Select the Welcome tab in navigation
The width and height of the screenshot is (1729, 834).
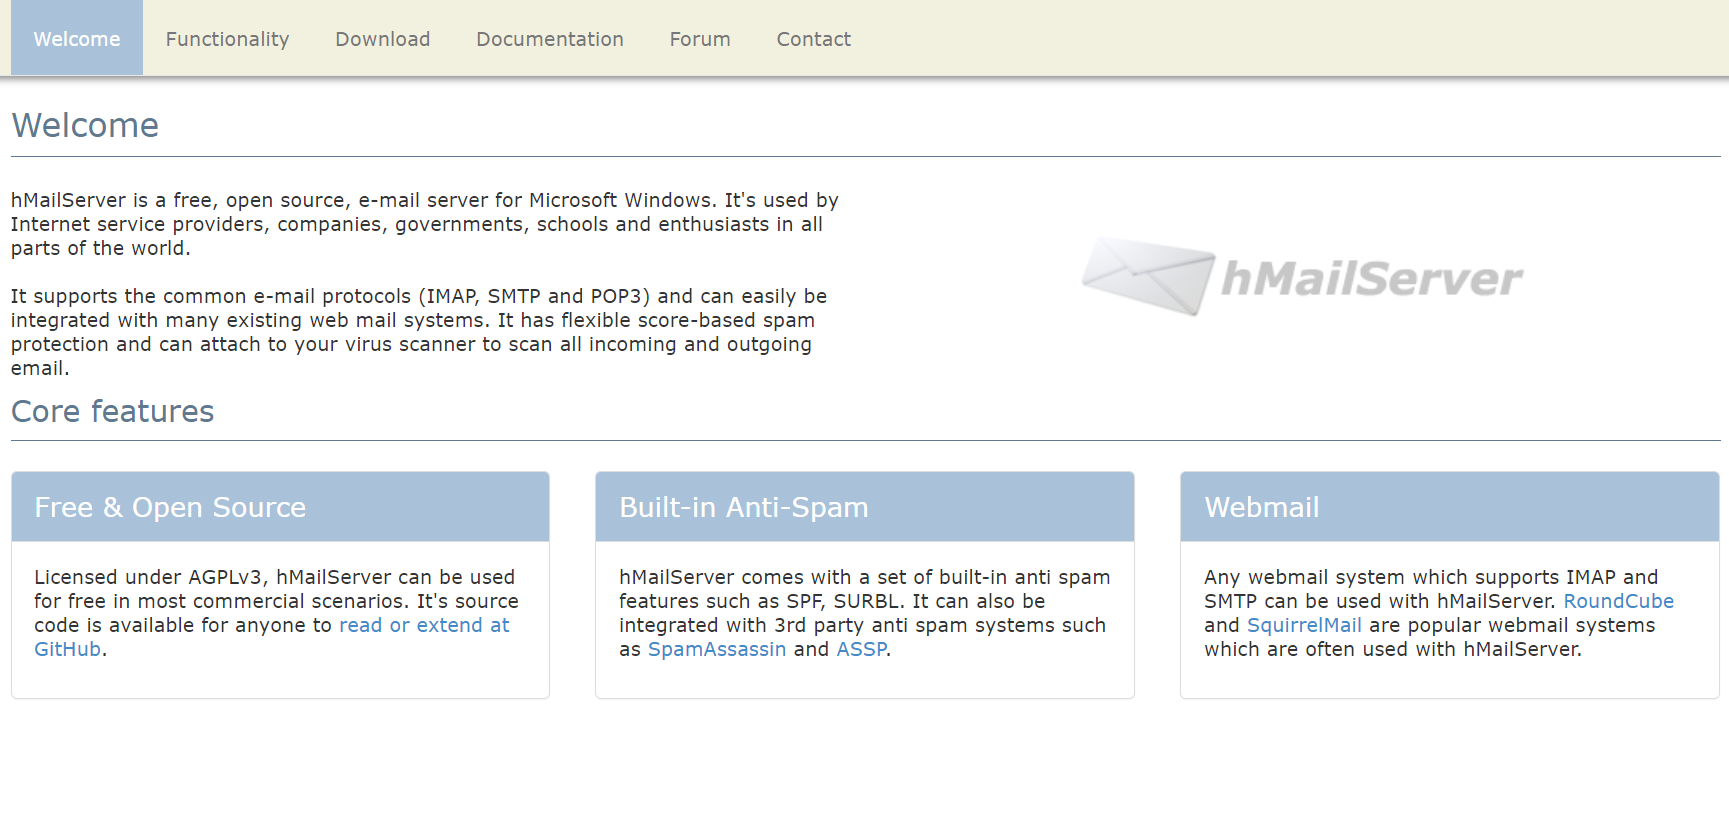click(x=77, y=39)
